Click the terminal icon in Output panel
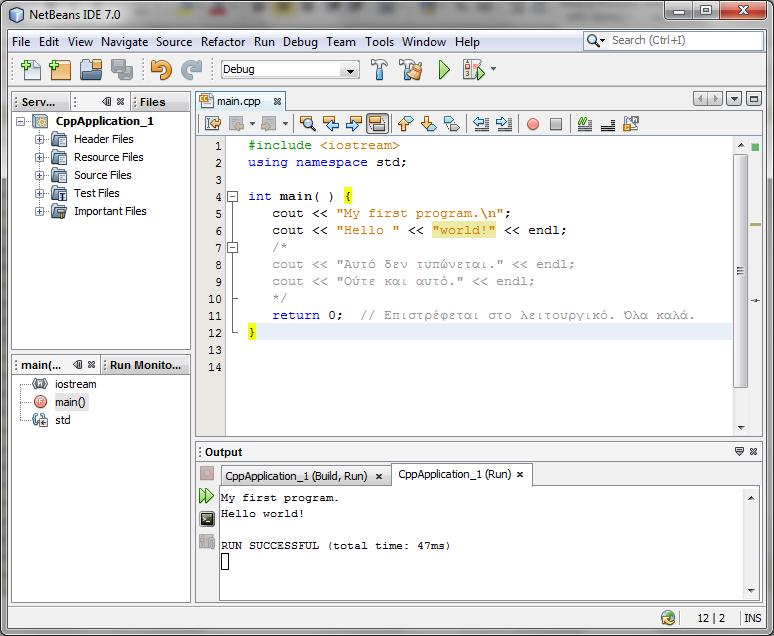Image resolution: width=774 pixels, height=636 pixels. pyautogui.click(x=207, y=519)
